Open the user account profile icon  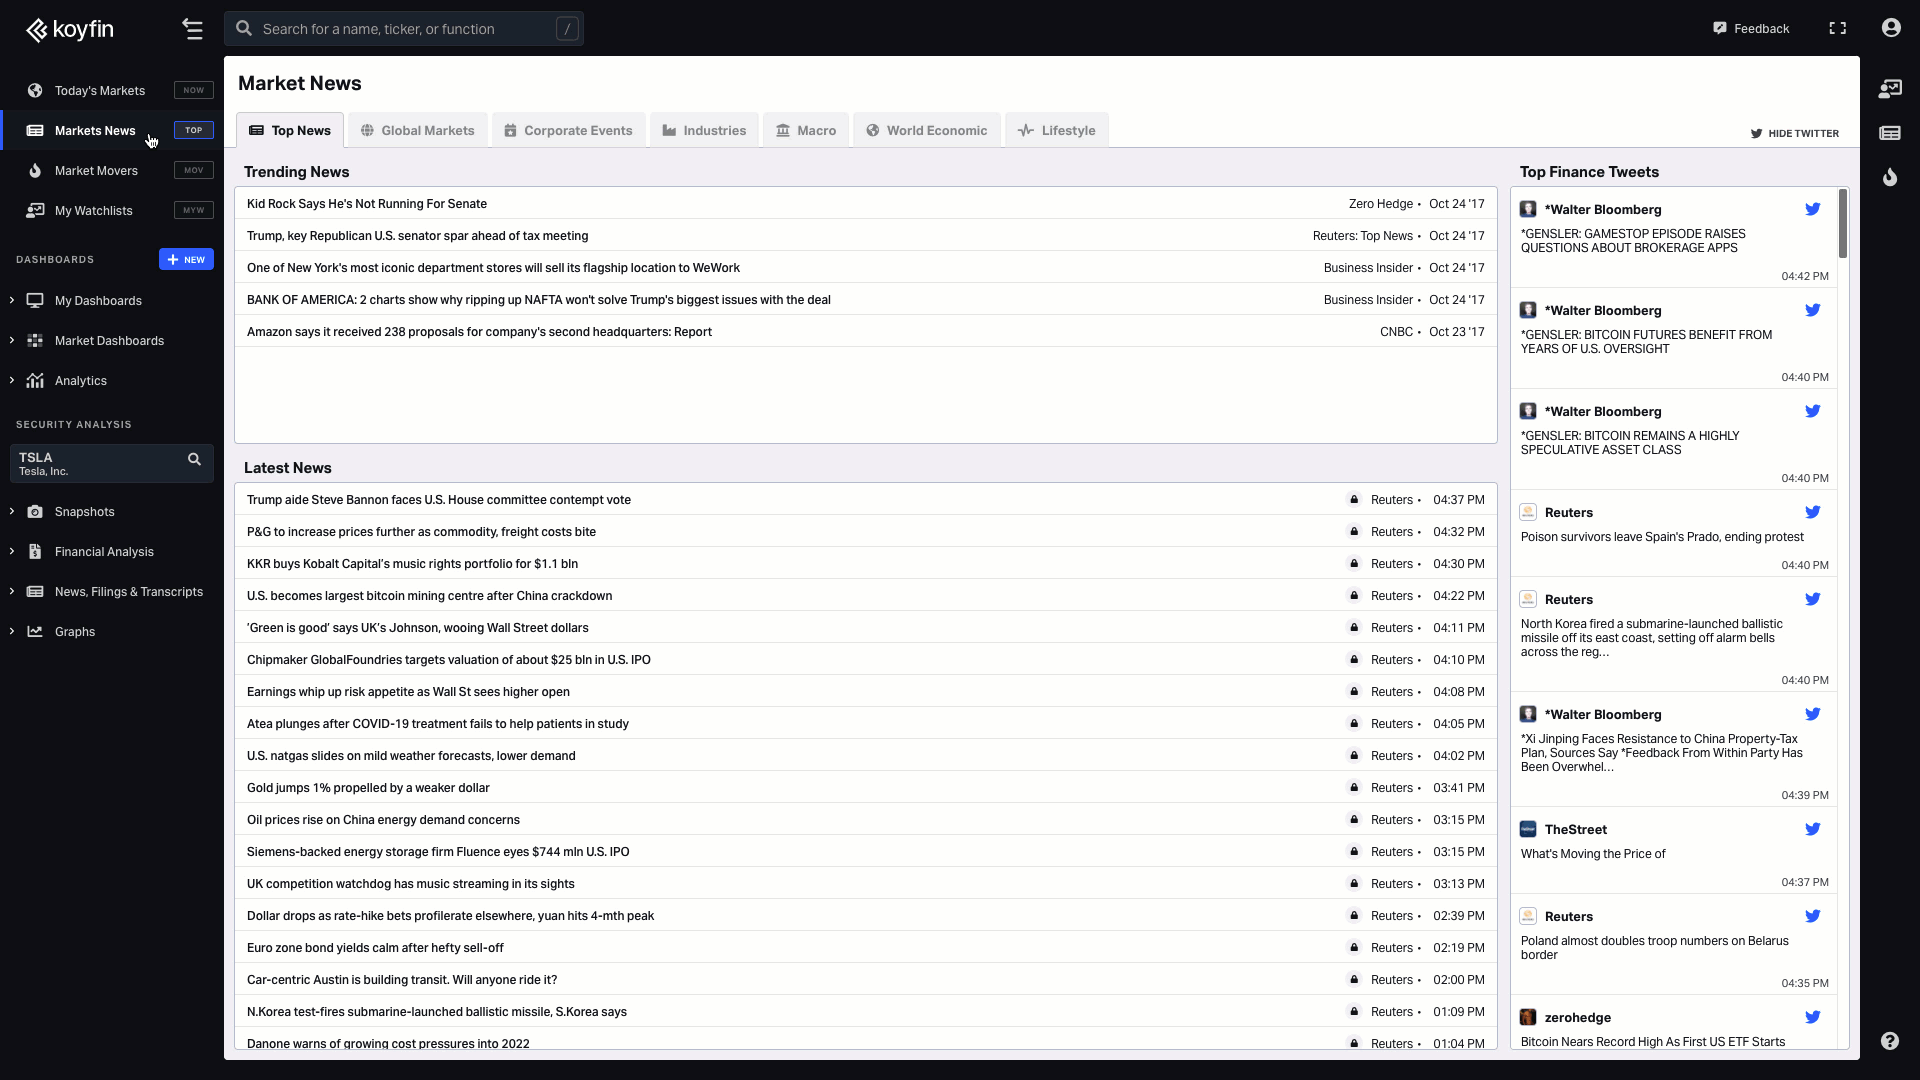pyautogui.click(x=1891, y=28)
